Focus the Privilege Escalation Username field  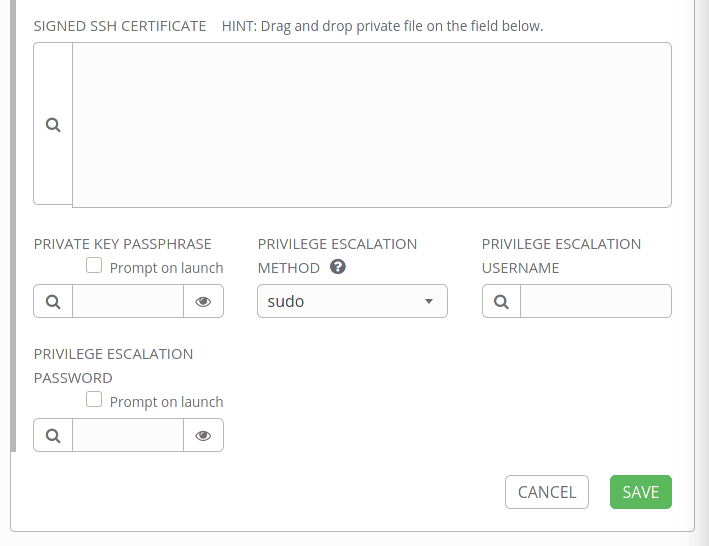(596, 301)
